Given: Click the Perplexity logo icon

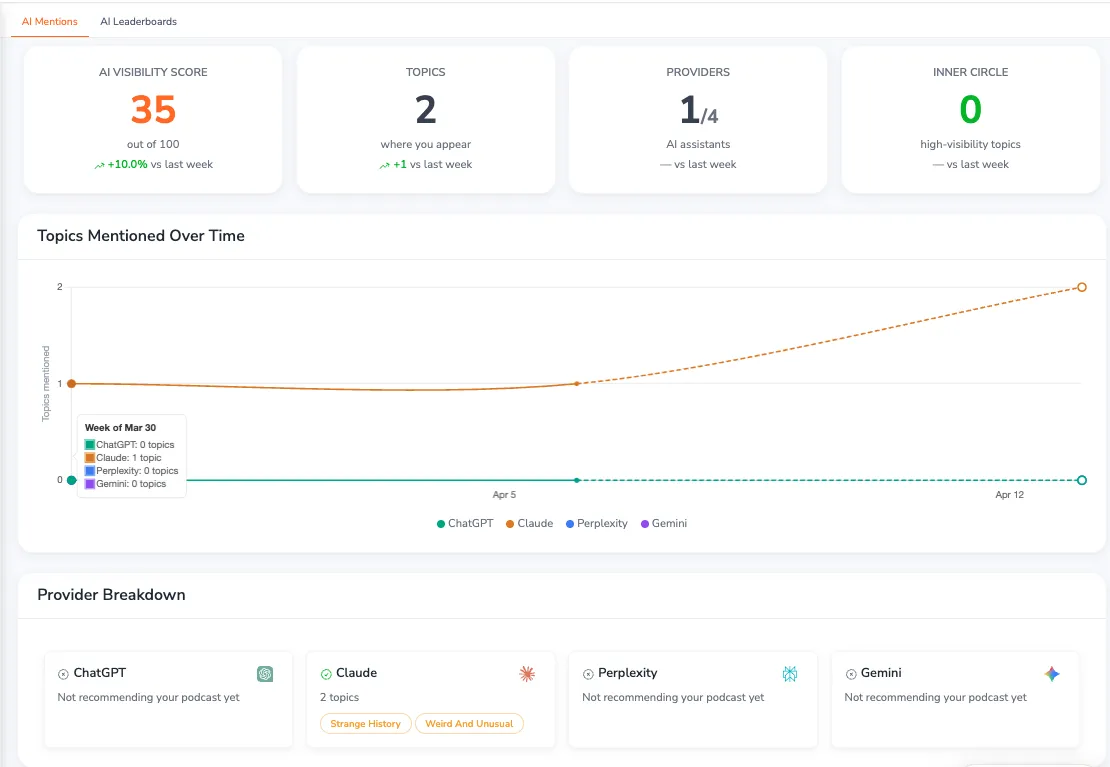Looking at the screenshot, I should (790, 674).
